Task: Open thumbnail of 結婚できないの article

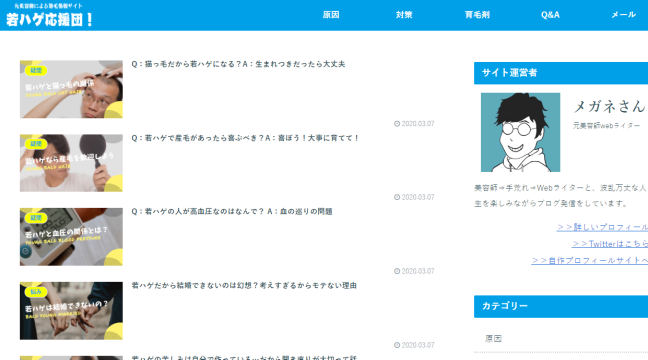Action: click(x=71, y=311)
